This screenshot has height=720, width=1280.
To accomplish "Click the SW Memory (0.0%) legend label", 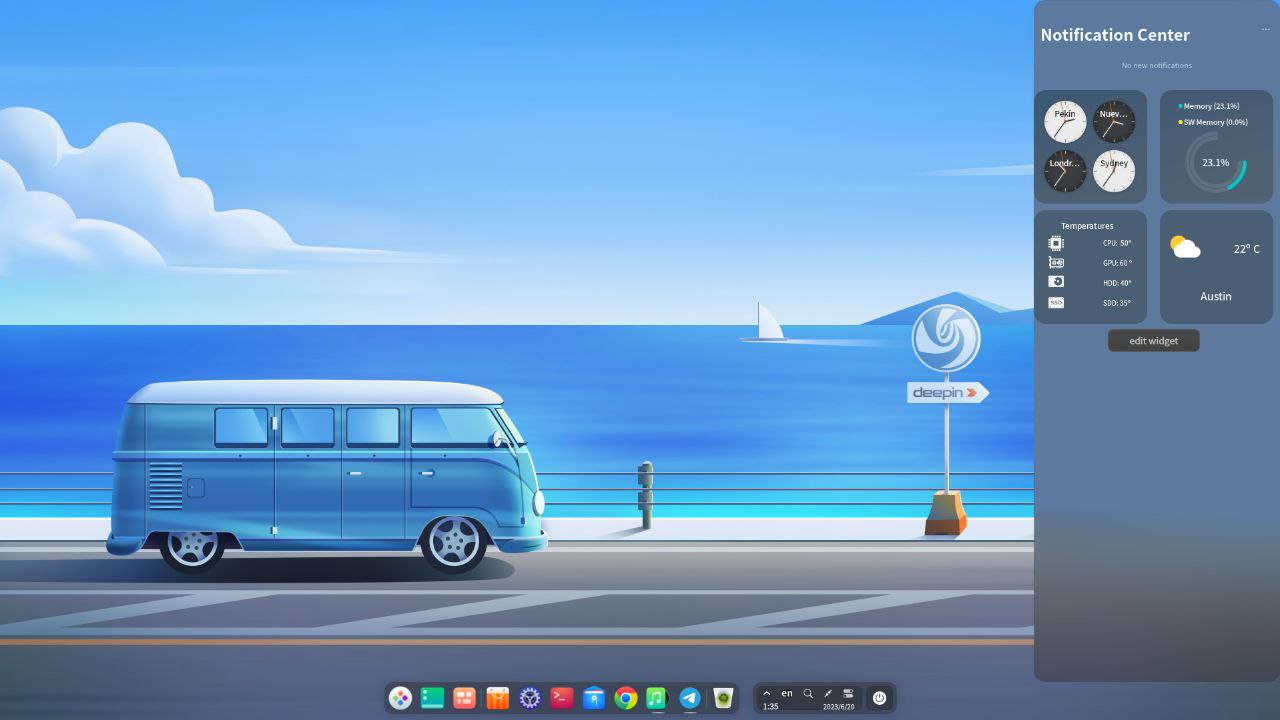I will [1215, 122].
